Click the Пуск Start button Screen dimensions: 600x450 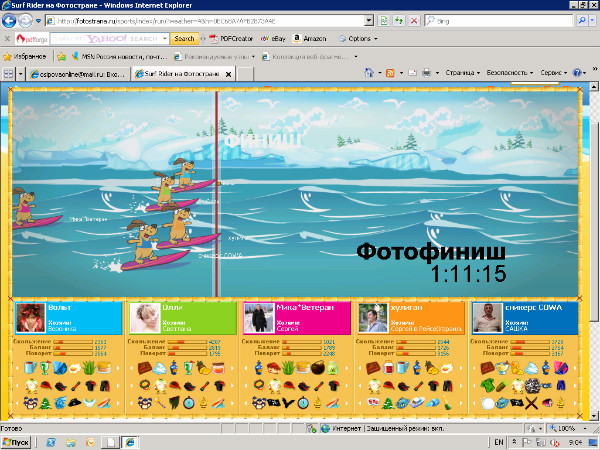point(20,441)
